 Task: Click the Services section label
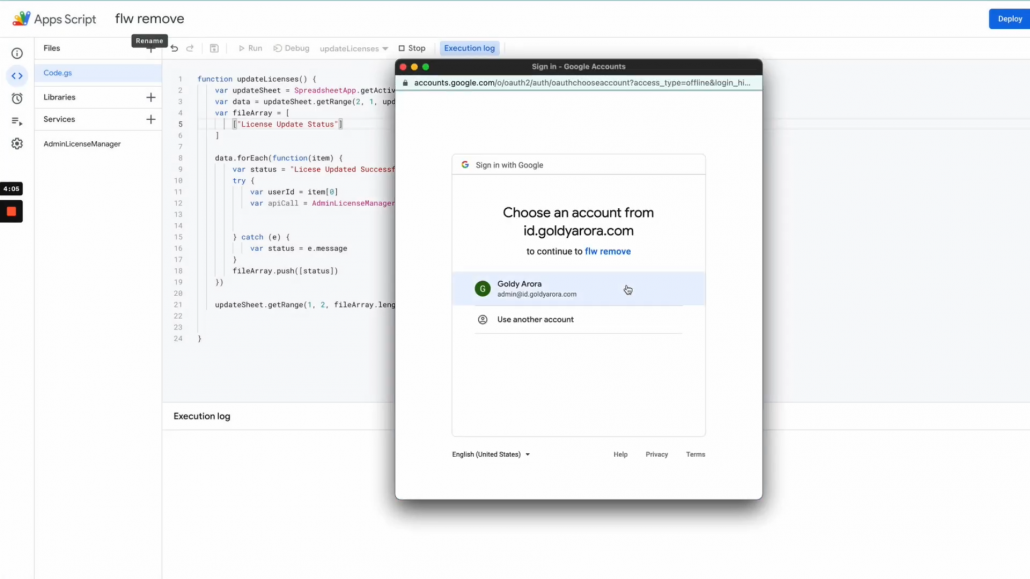point(59,120)
